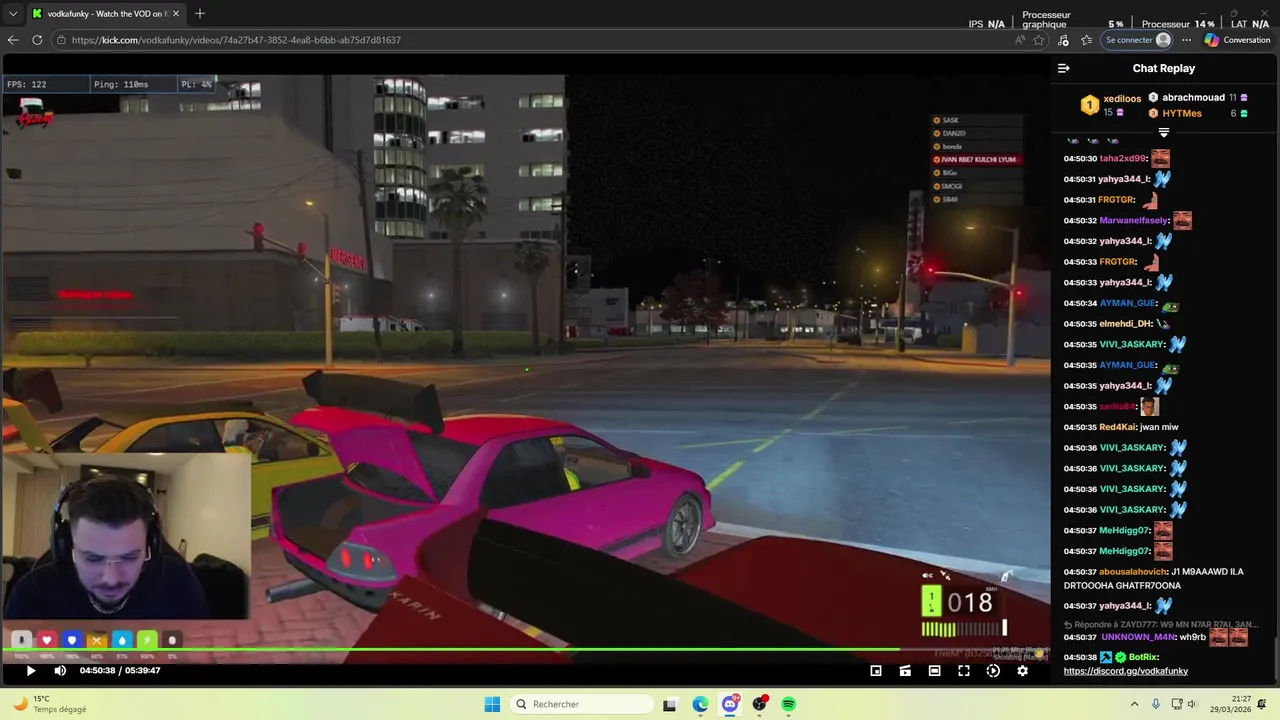Play the paused VOD
Screen dimensions: 1280x720
coord(30,671)
